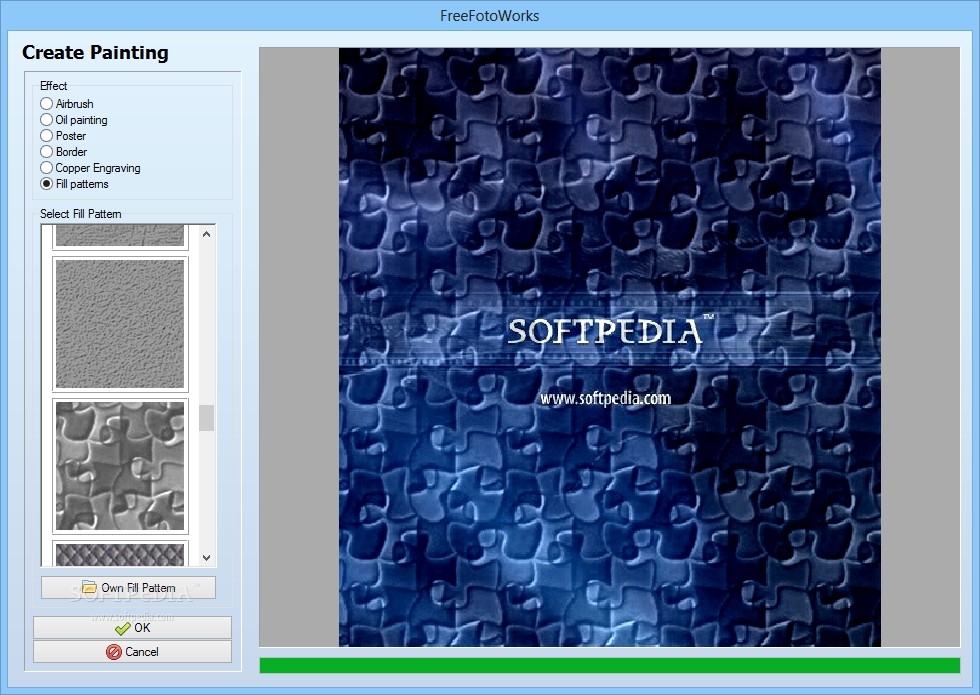Pick the Border effect radio button
This screenshot has width=980, height=695.
(63, 152)
